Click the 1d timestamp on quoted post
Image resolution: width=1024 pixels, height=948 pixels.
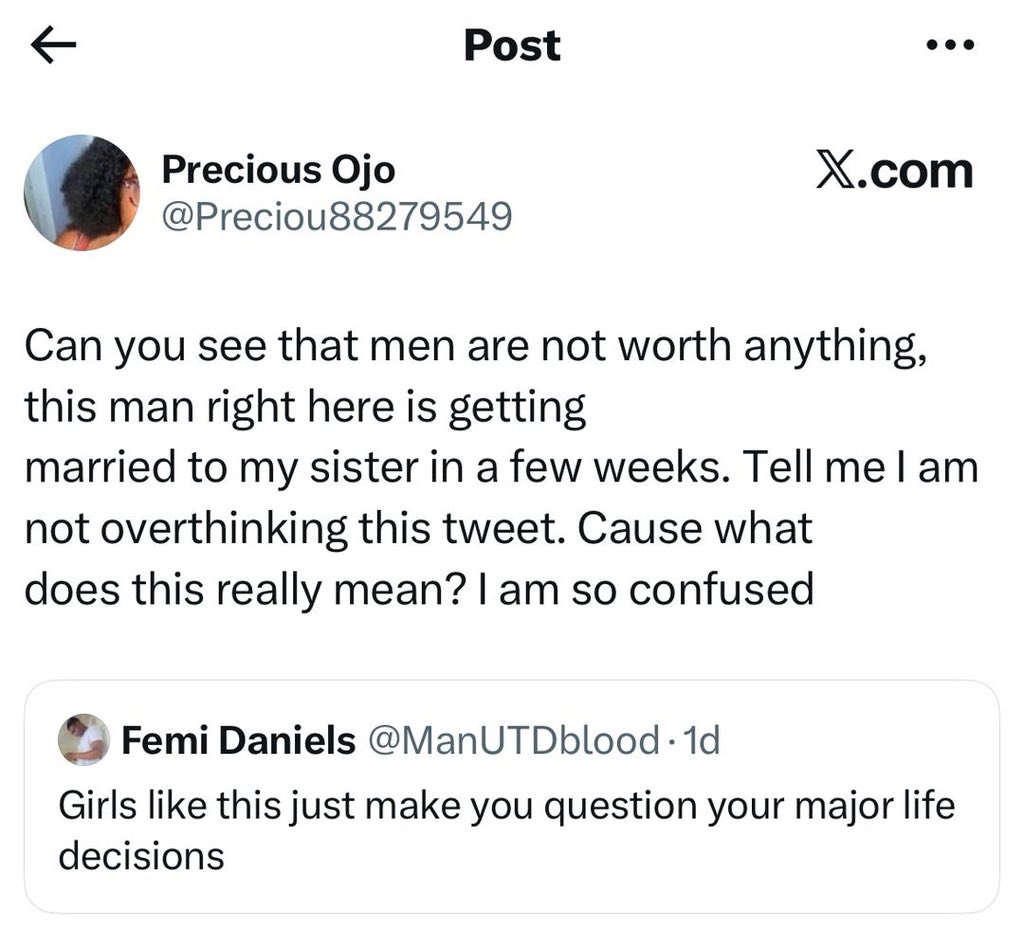tap(701, 740)
